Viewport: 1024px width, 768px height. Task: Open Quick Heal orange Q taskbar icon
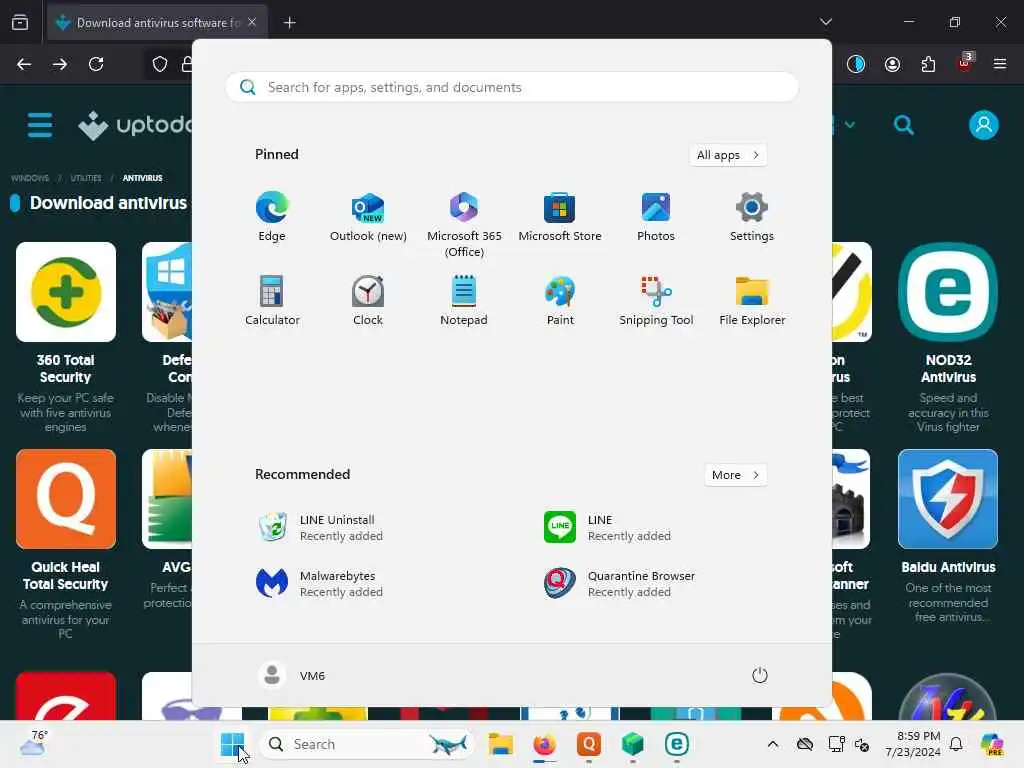tap(588, 744)
